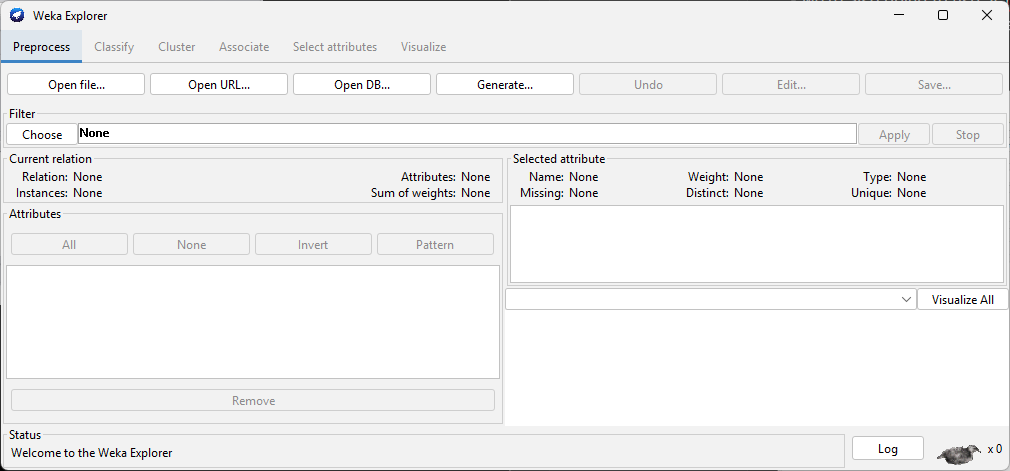Switch to the Visualize tab

pos(423,47)
